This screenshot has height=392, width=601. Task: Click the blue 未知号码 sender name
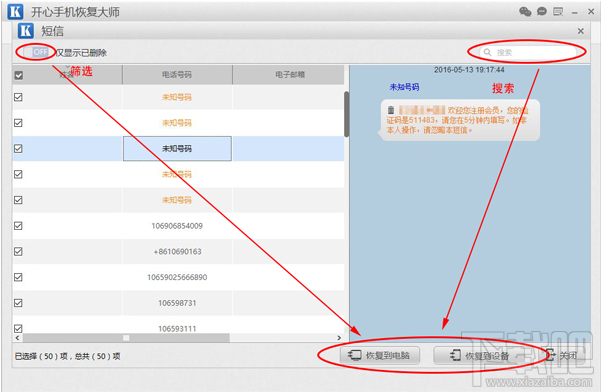pyautogui.click(x=404, y=87)
